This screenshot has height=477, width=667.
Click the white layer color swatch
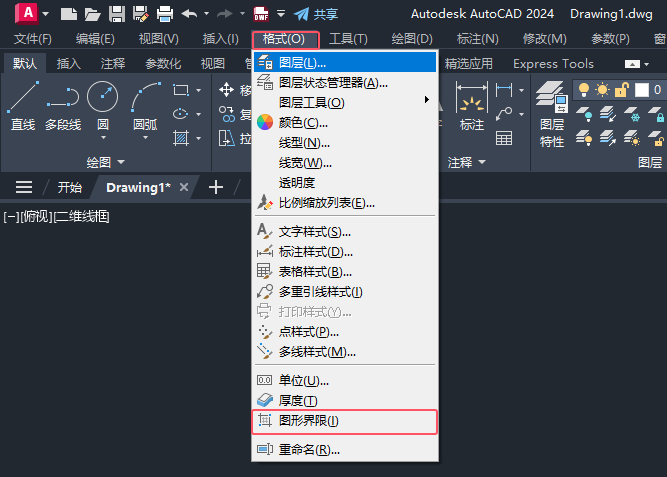point(641,90)
